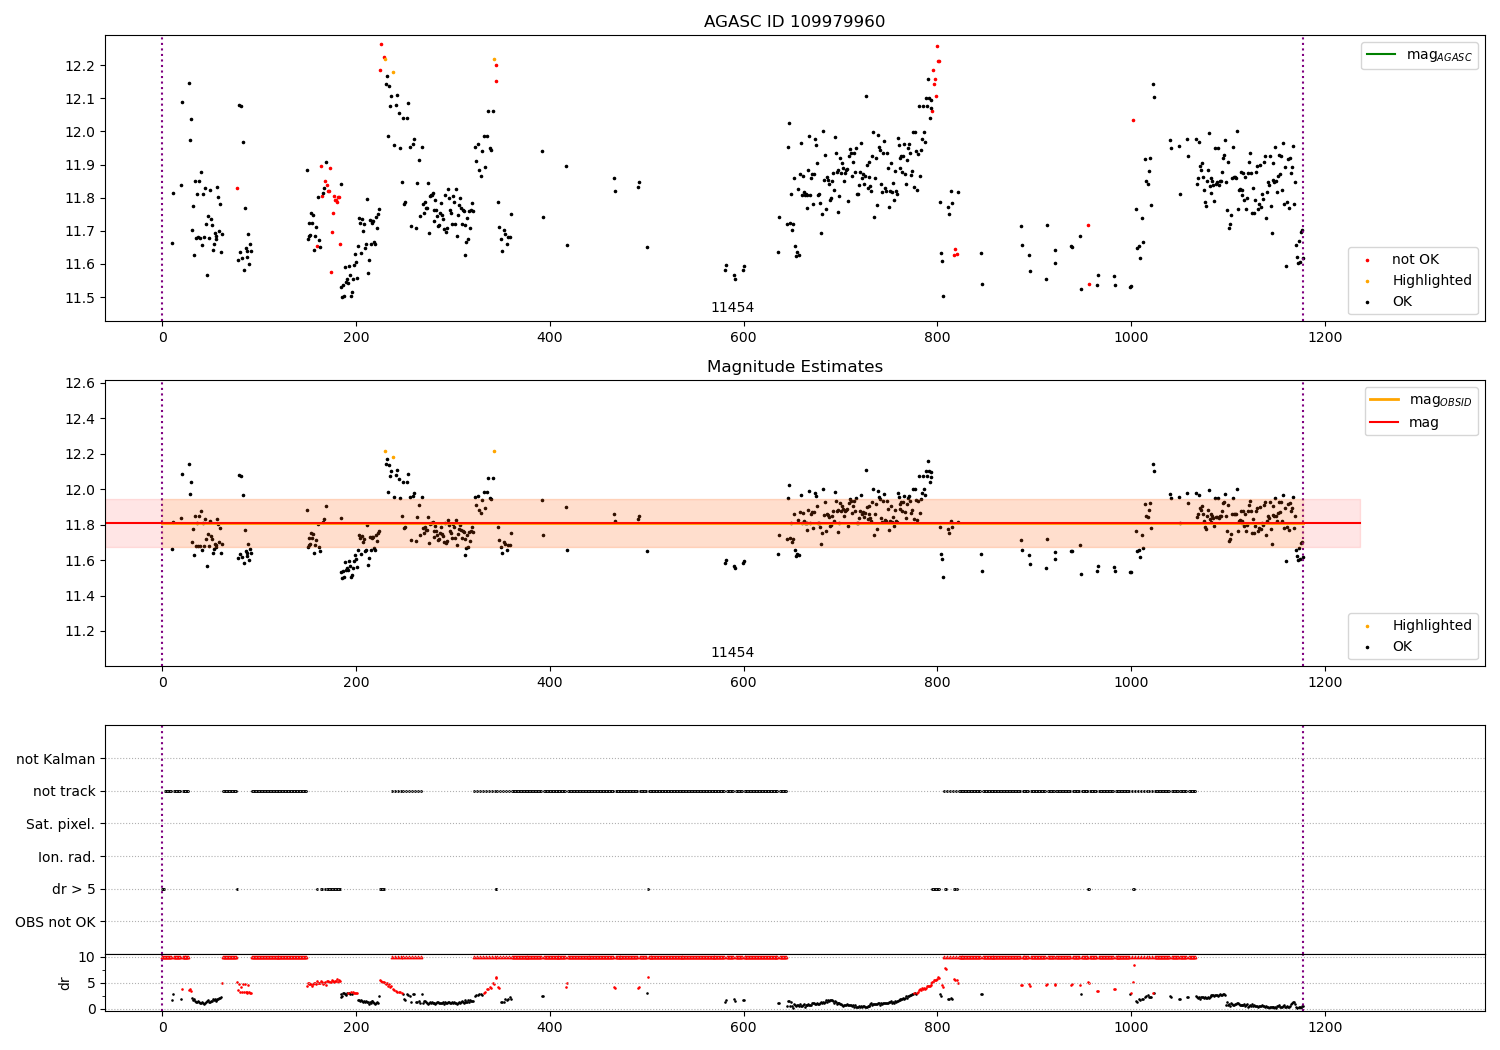Click the '800' x-tick label under the bottom plot
Image resolution: width=1500 pixels, height=1050 pixels.
[937, 1026]
